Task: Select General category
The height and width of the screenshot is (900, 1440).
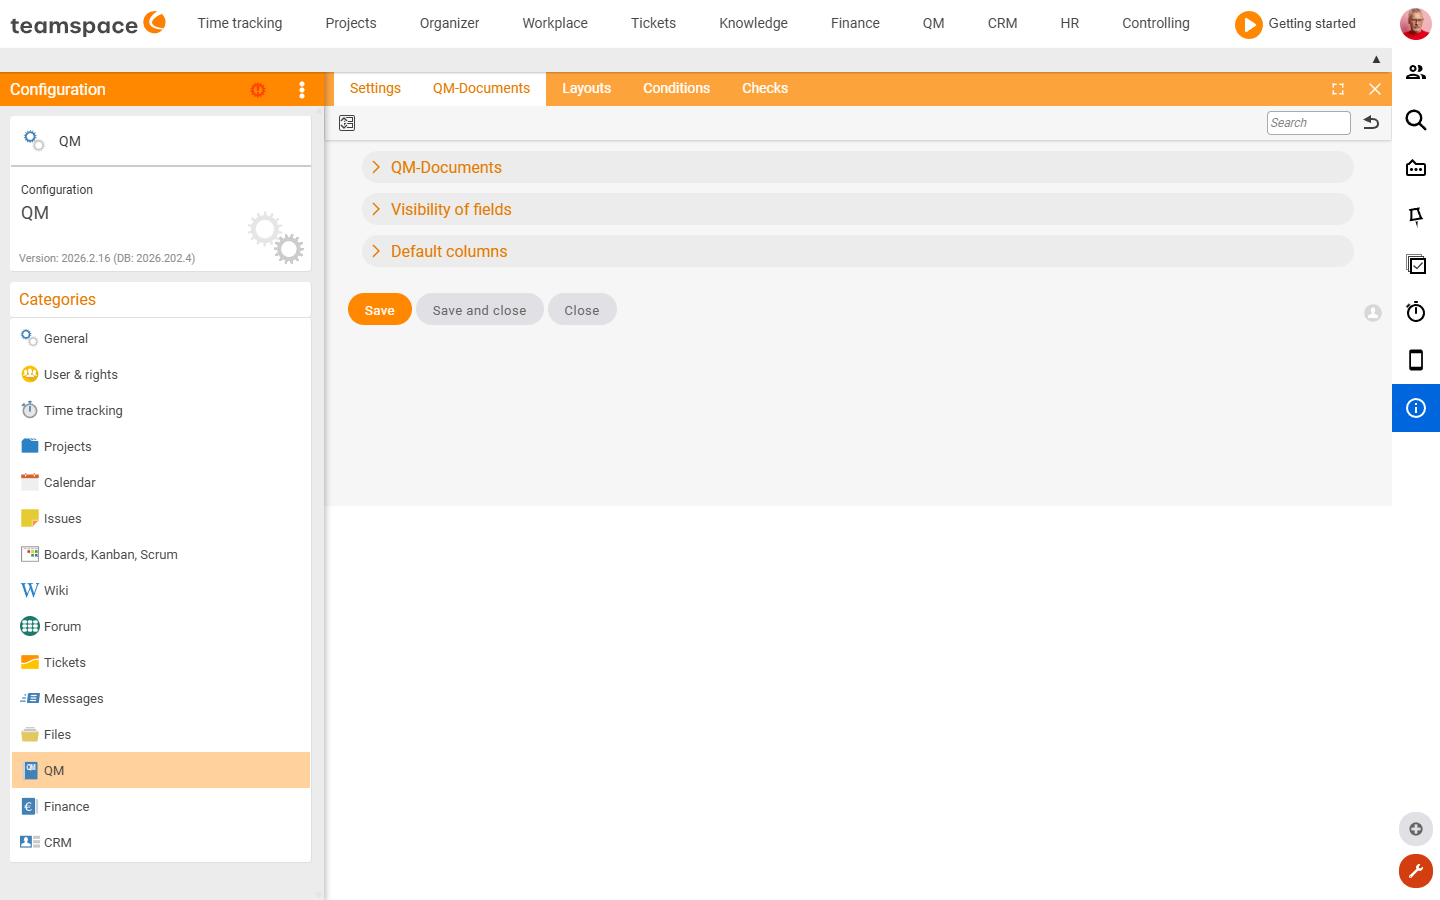Action: point(161,338)
